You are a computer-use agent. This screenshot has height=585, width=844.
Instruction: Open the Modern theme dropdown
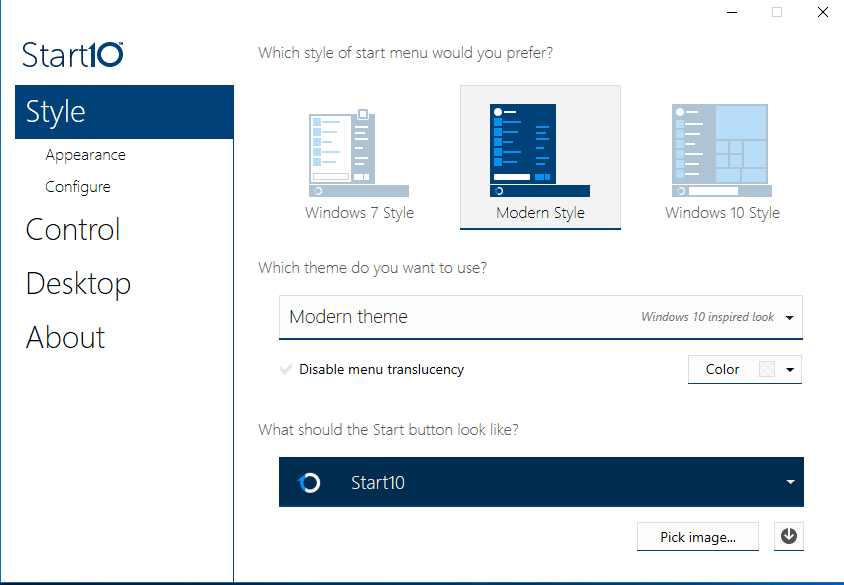coord(789,317)
